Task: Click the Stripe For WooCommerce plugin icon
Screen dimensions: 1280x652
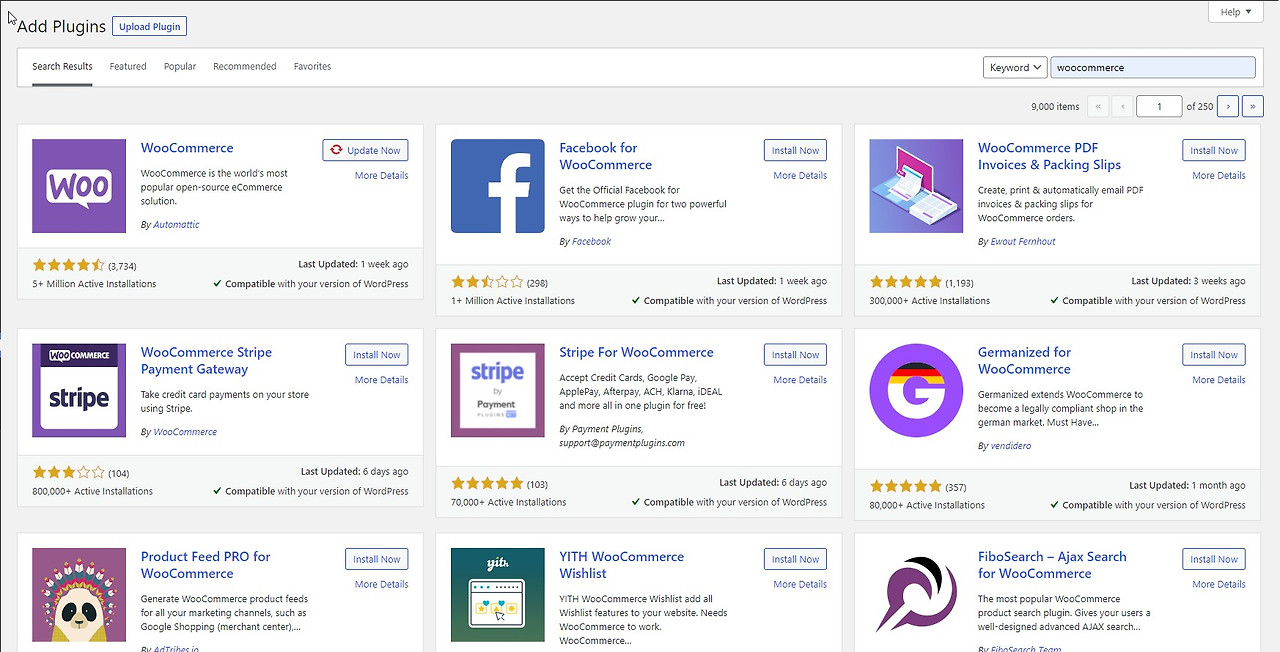Action: coord(498,390)
